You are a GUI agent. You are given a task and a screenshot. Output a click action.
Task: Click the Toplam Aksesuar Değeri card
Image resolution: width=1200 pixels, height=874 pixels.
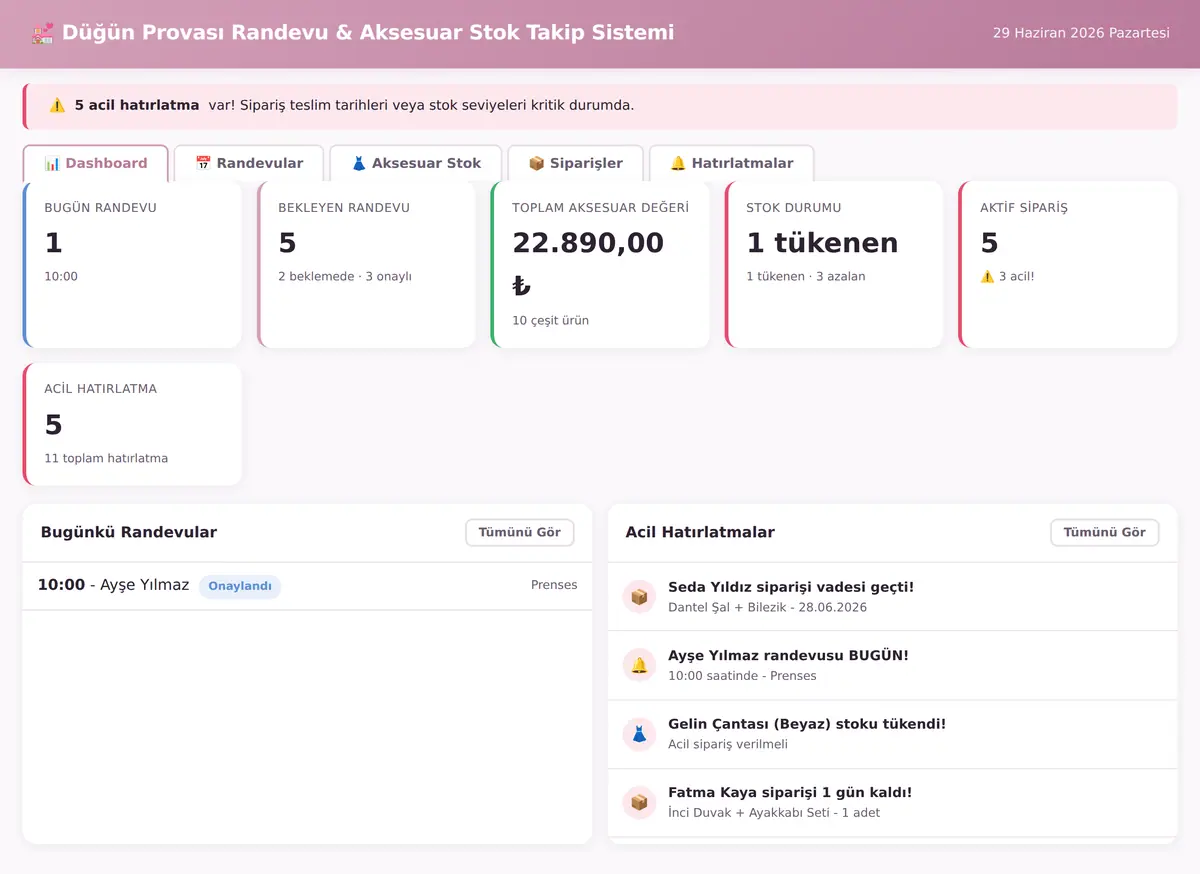click(x=600, y=265)
